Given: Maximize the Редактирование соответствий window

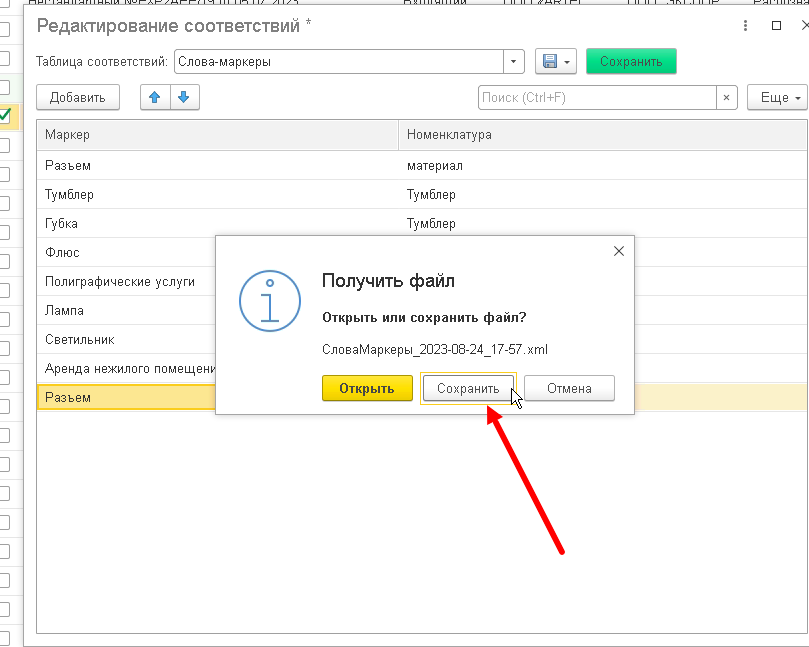Looking at the screenshot, I should pyautogui.click(x=776, y=25).
